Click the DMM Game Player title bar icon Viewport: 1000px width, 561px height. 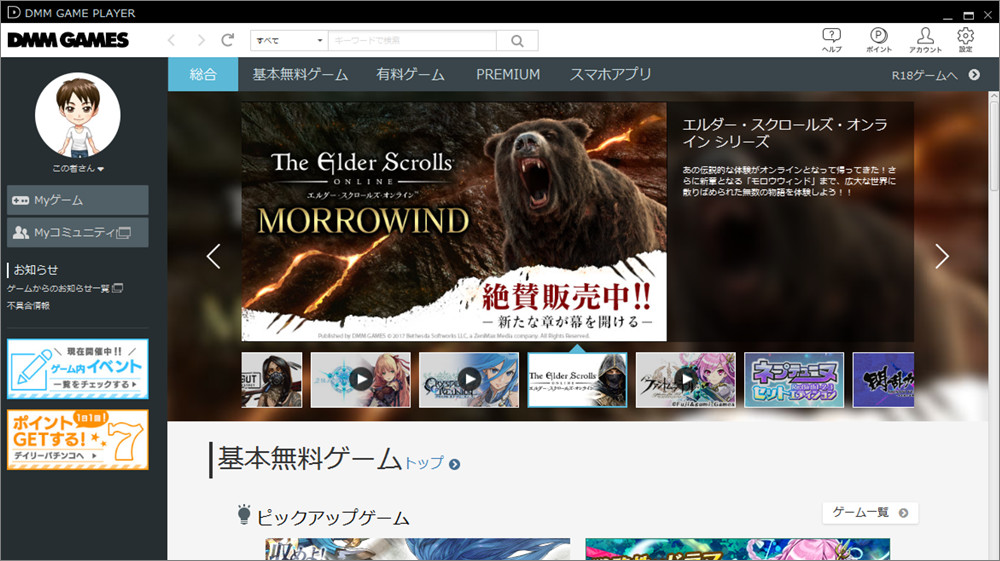click(x=13, y=12)
